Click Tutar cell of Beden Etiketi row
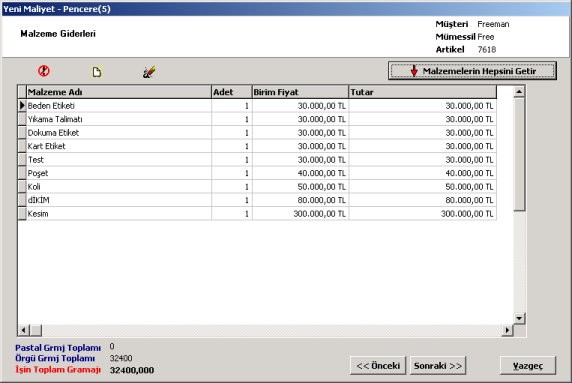The width and height of the screenshot is (572, 383). point(423,106)
